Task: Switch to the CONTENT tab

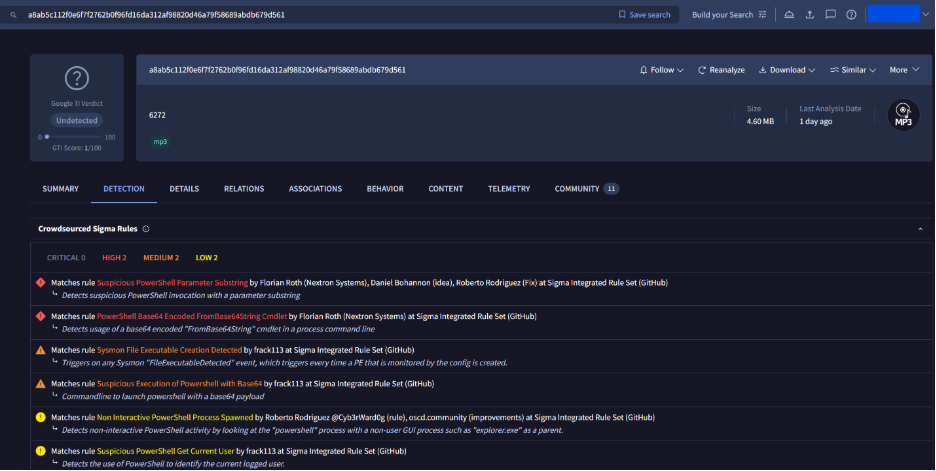Action: (x=445, y=189)
